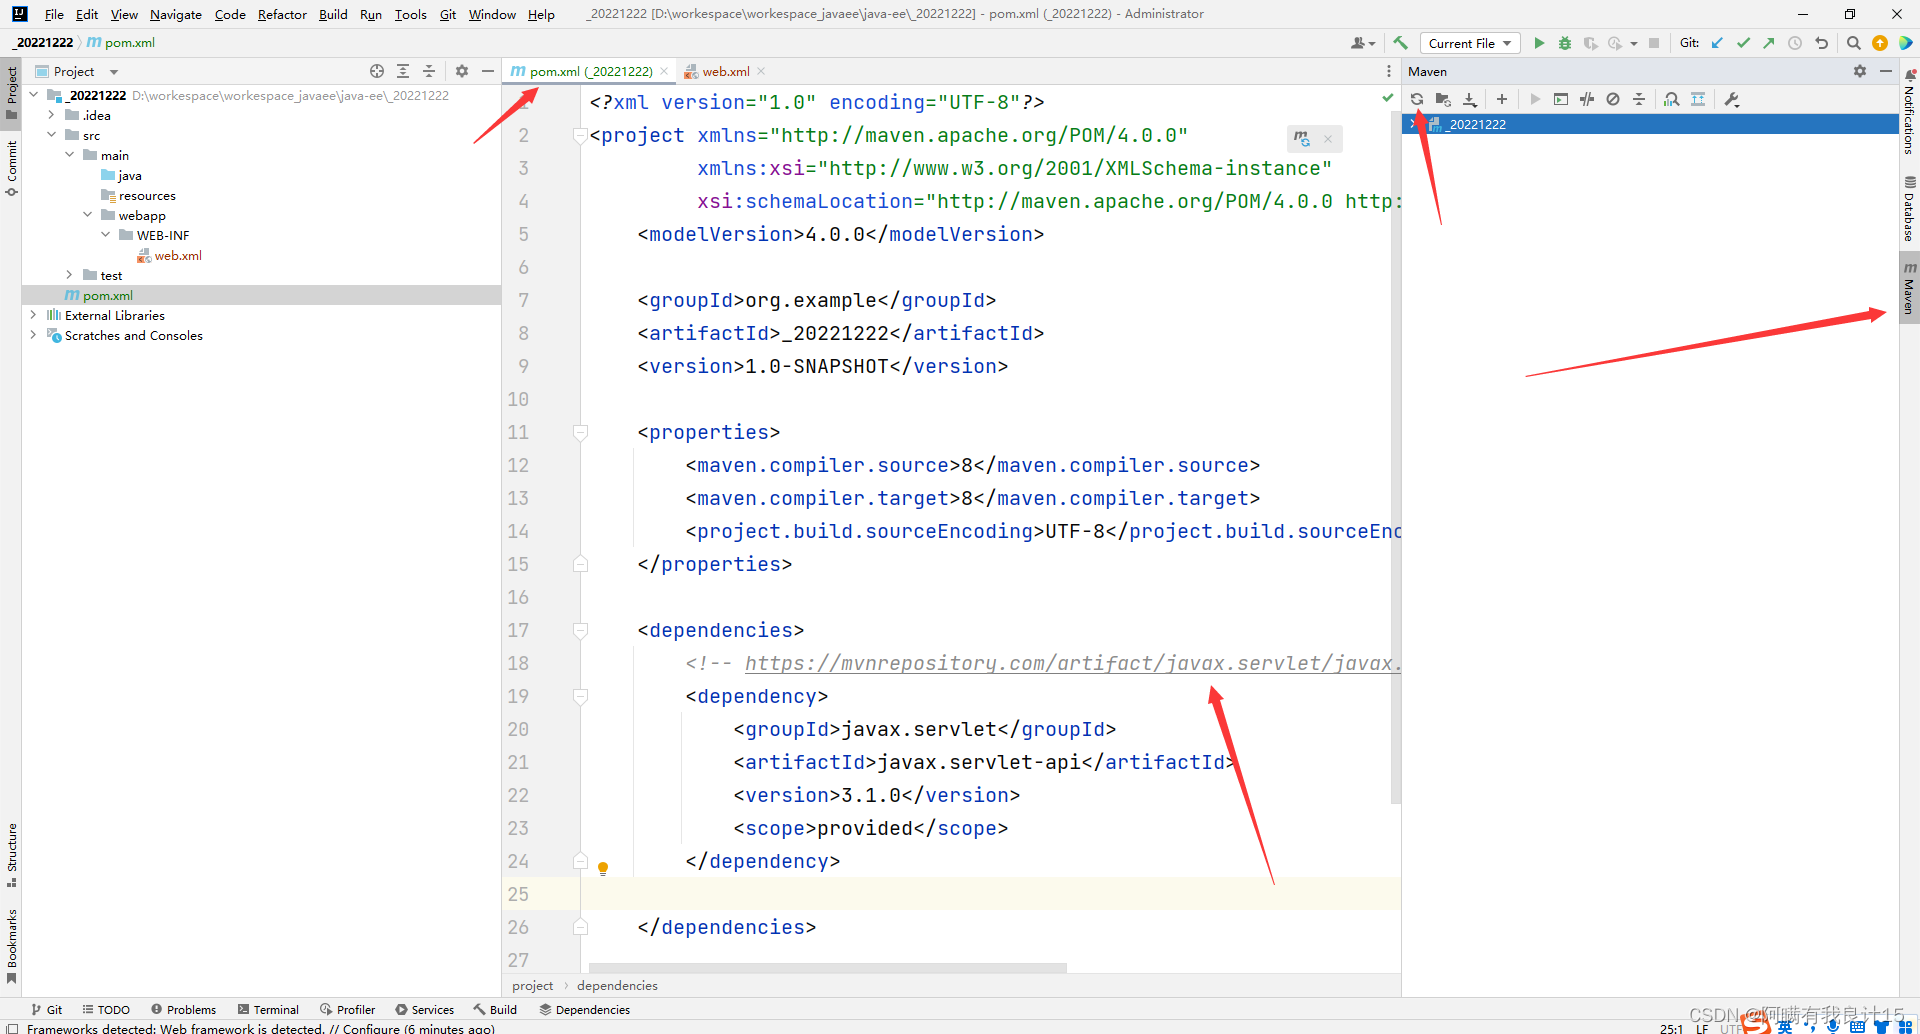Generate sources and update folders in Maven
This screenshot has height=1034, width=1920.
click(x=1443, y=99)
